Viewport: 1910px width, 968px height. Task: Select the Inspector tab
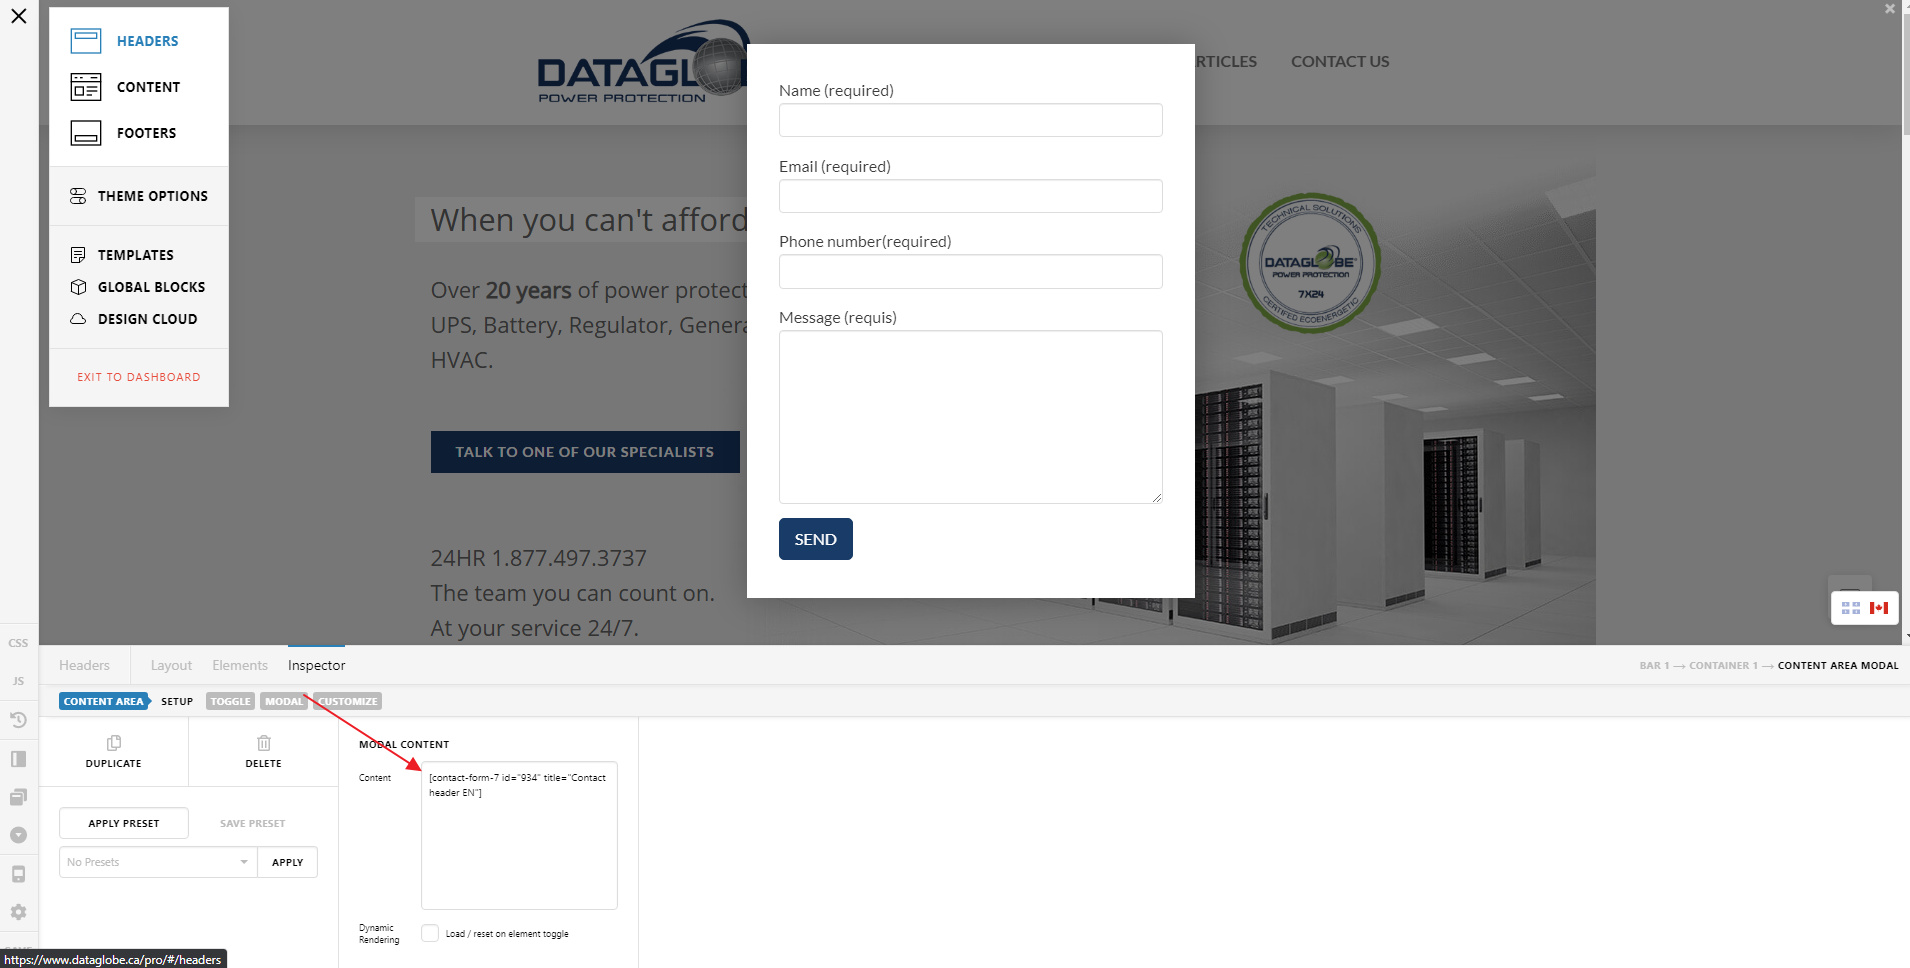(317, 665)
